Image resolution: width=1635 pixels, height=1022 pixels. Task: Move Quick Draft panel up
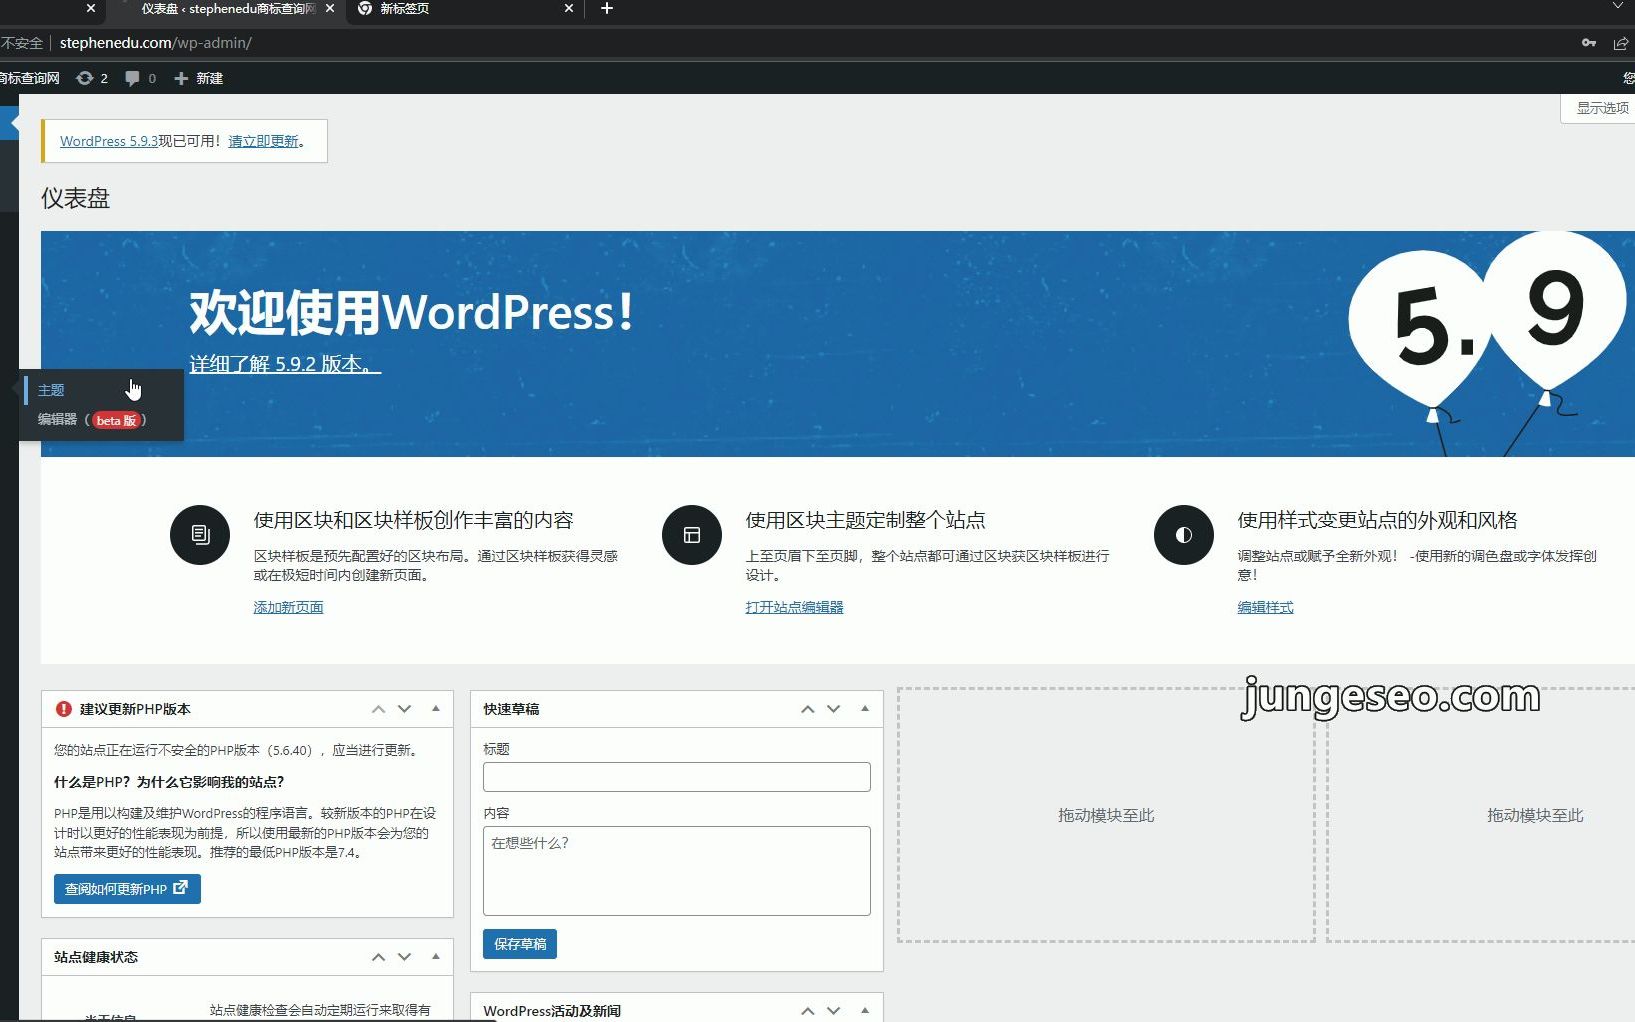click(807, 709)
